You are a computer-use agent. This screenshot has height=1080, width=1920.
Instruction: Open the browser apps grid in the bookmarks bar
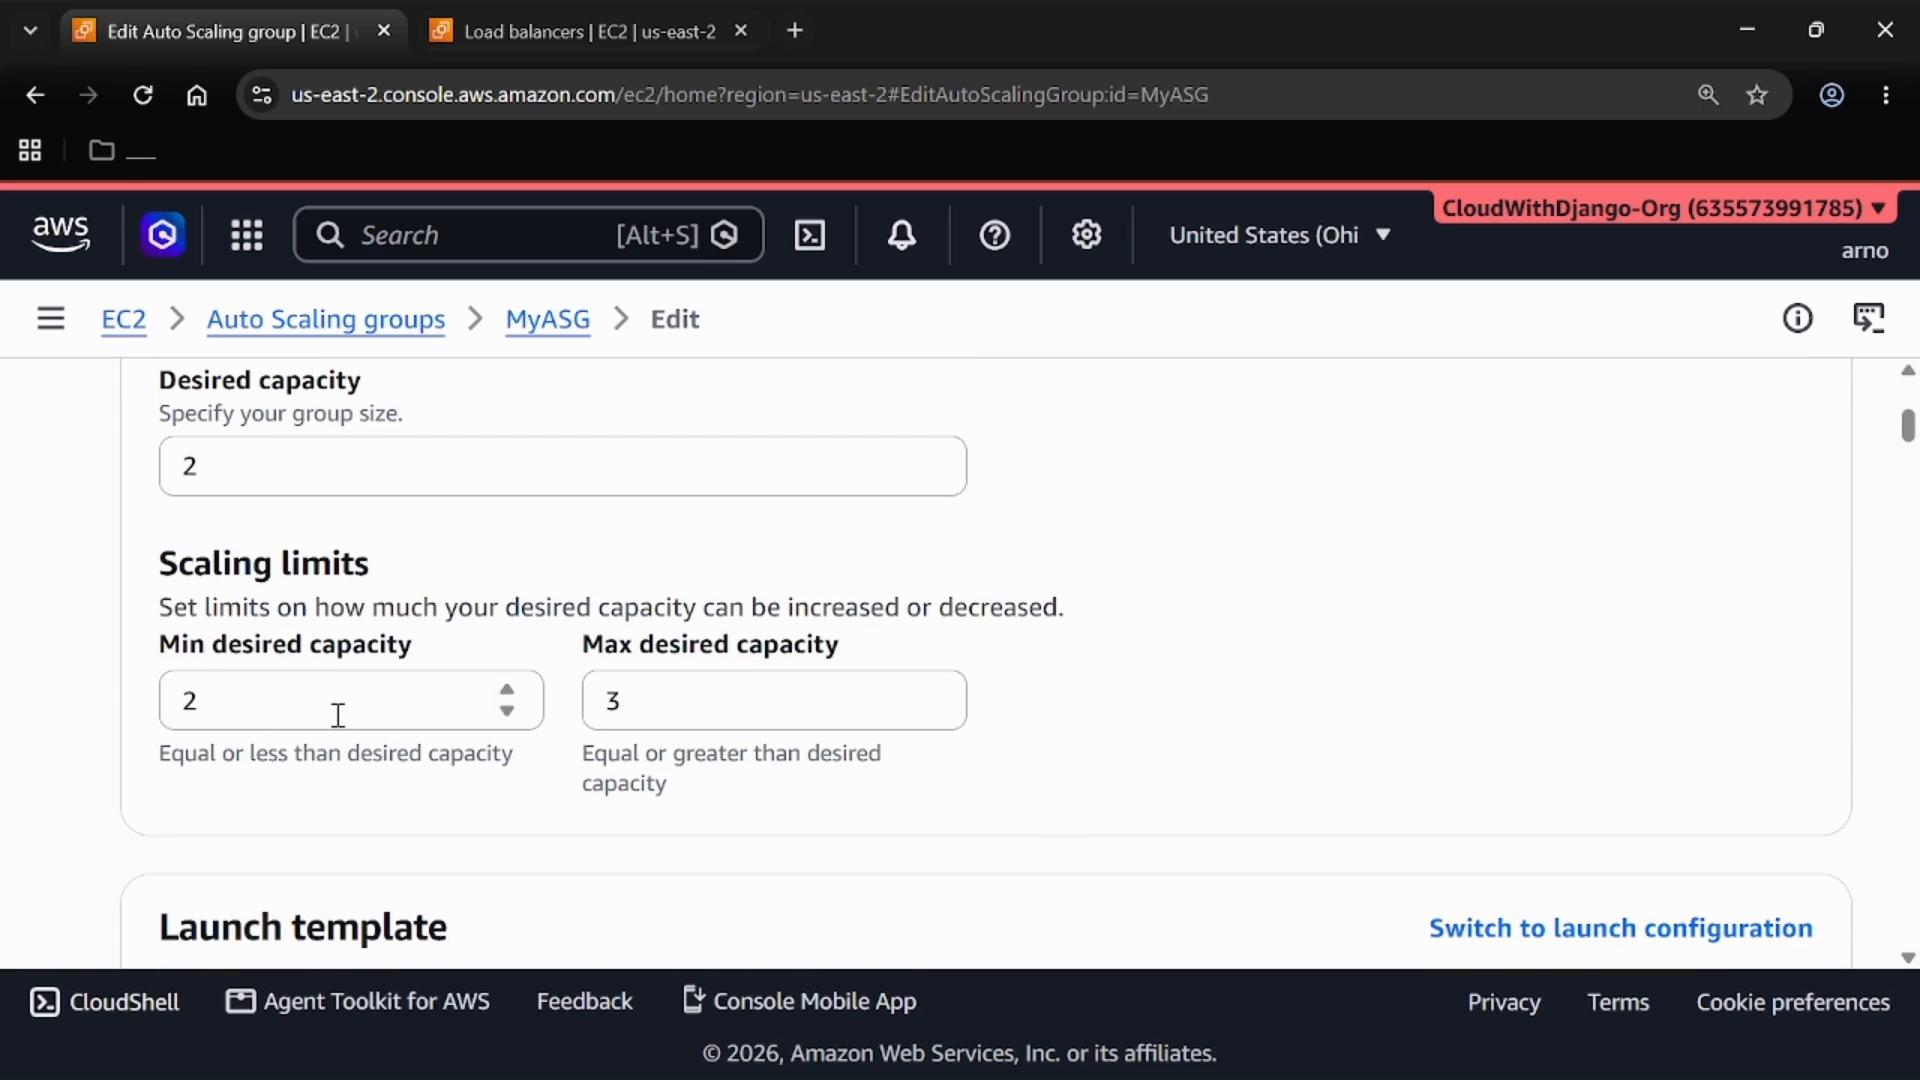(30, 151)
